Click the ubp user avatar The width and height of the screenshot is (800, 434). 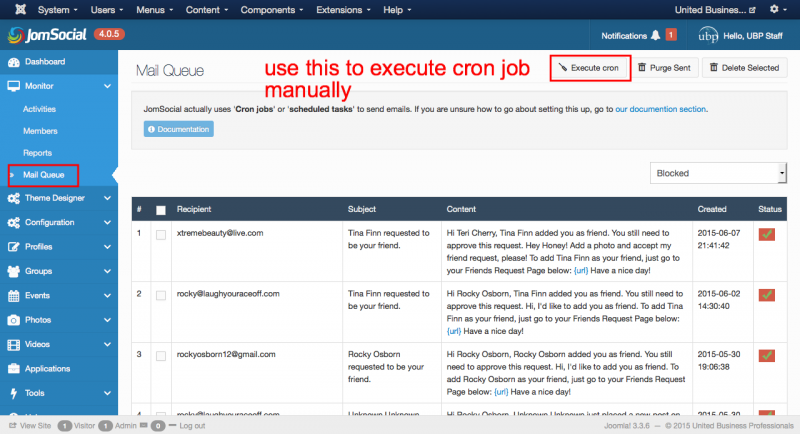708,35
